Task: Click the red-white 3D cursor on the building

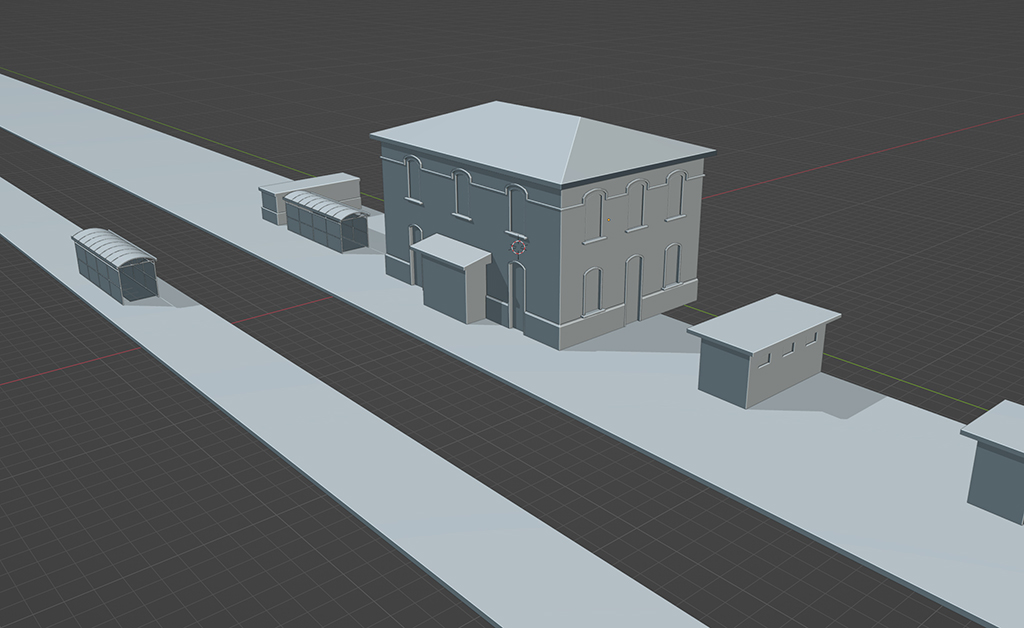Action: point(518,247)
